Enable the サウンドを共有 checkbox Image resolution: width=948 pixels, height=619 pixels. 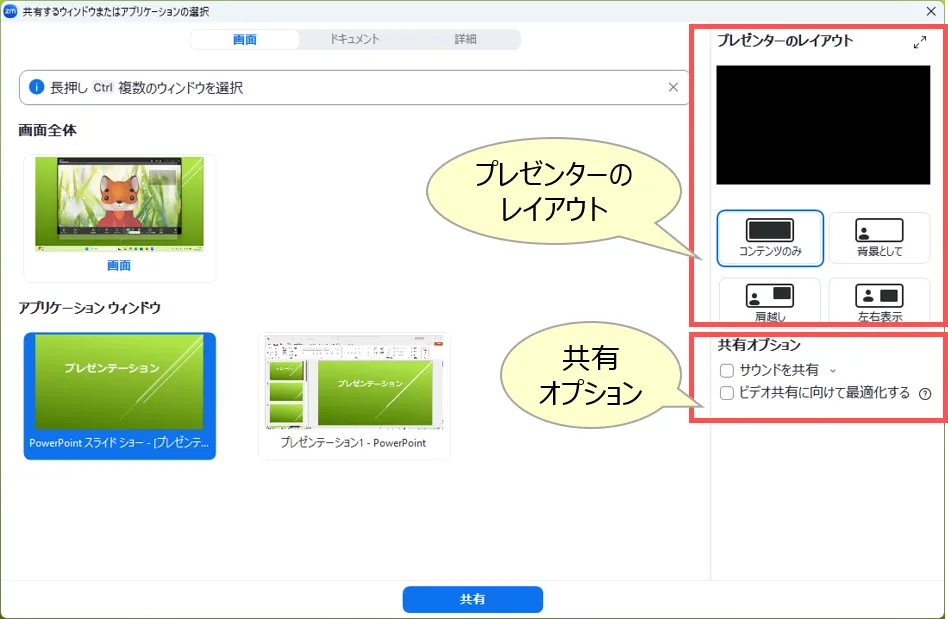[727, 370]
